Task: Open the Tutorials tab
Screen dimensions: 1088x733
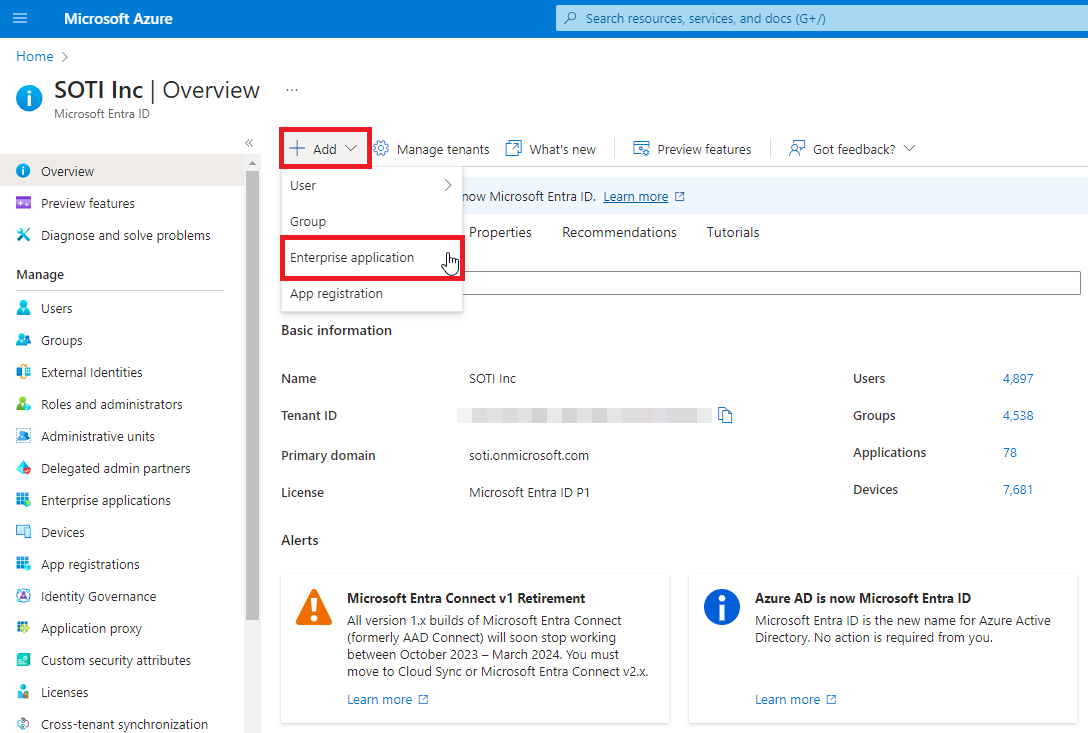Action: (x=732, y=232)
